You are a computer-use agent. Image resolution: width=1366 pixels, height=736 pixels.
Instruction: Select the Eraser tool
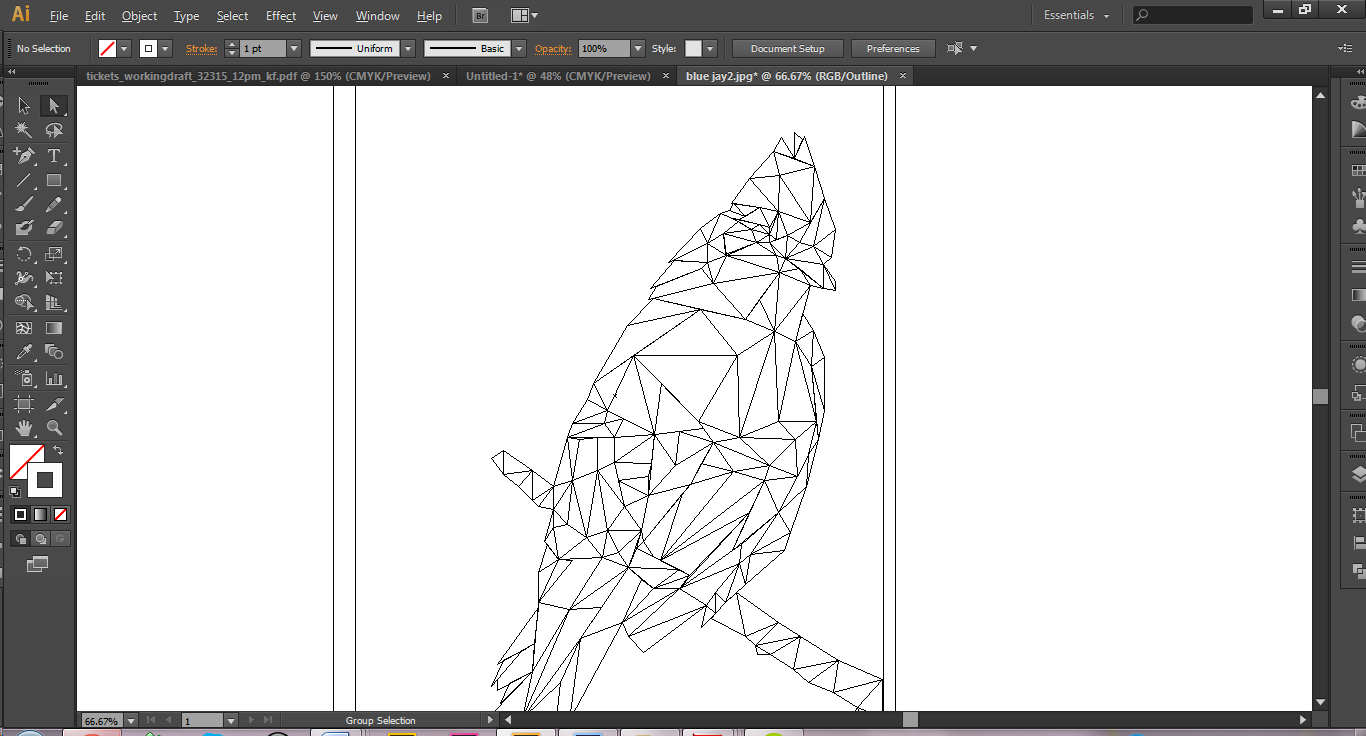[x=54, y=229]
